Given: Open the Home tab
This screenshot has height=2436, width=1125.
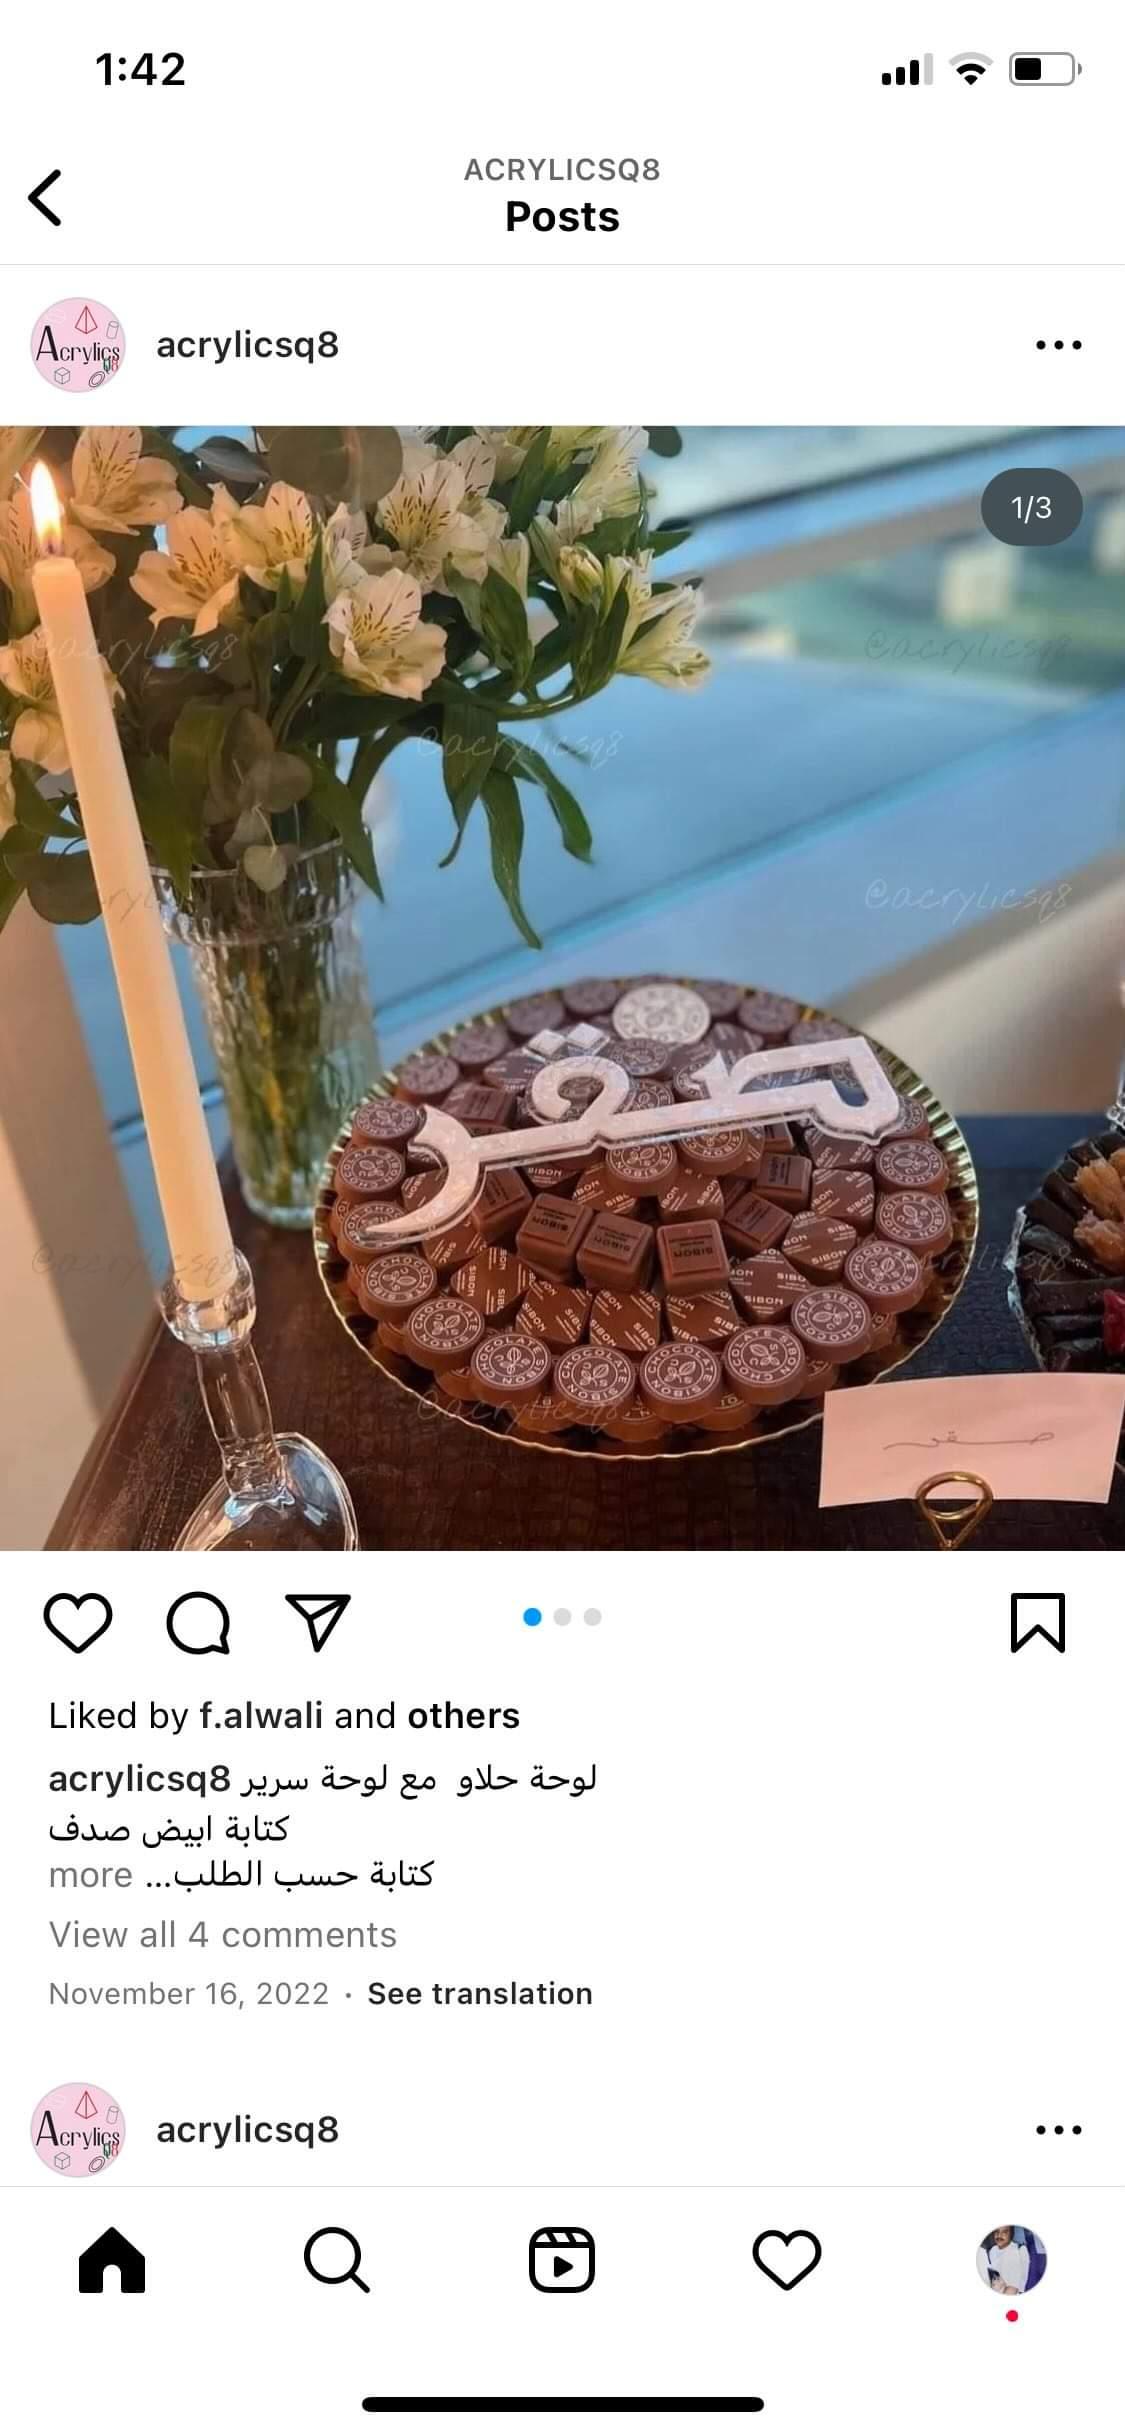Looking at the screenshot, I should (x=112, y=2260).
